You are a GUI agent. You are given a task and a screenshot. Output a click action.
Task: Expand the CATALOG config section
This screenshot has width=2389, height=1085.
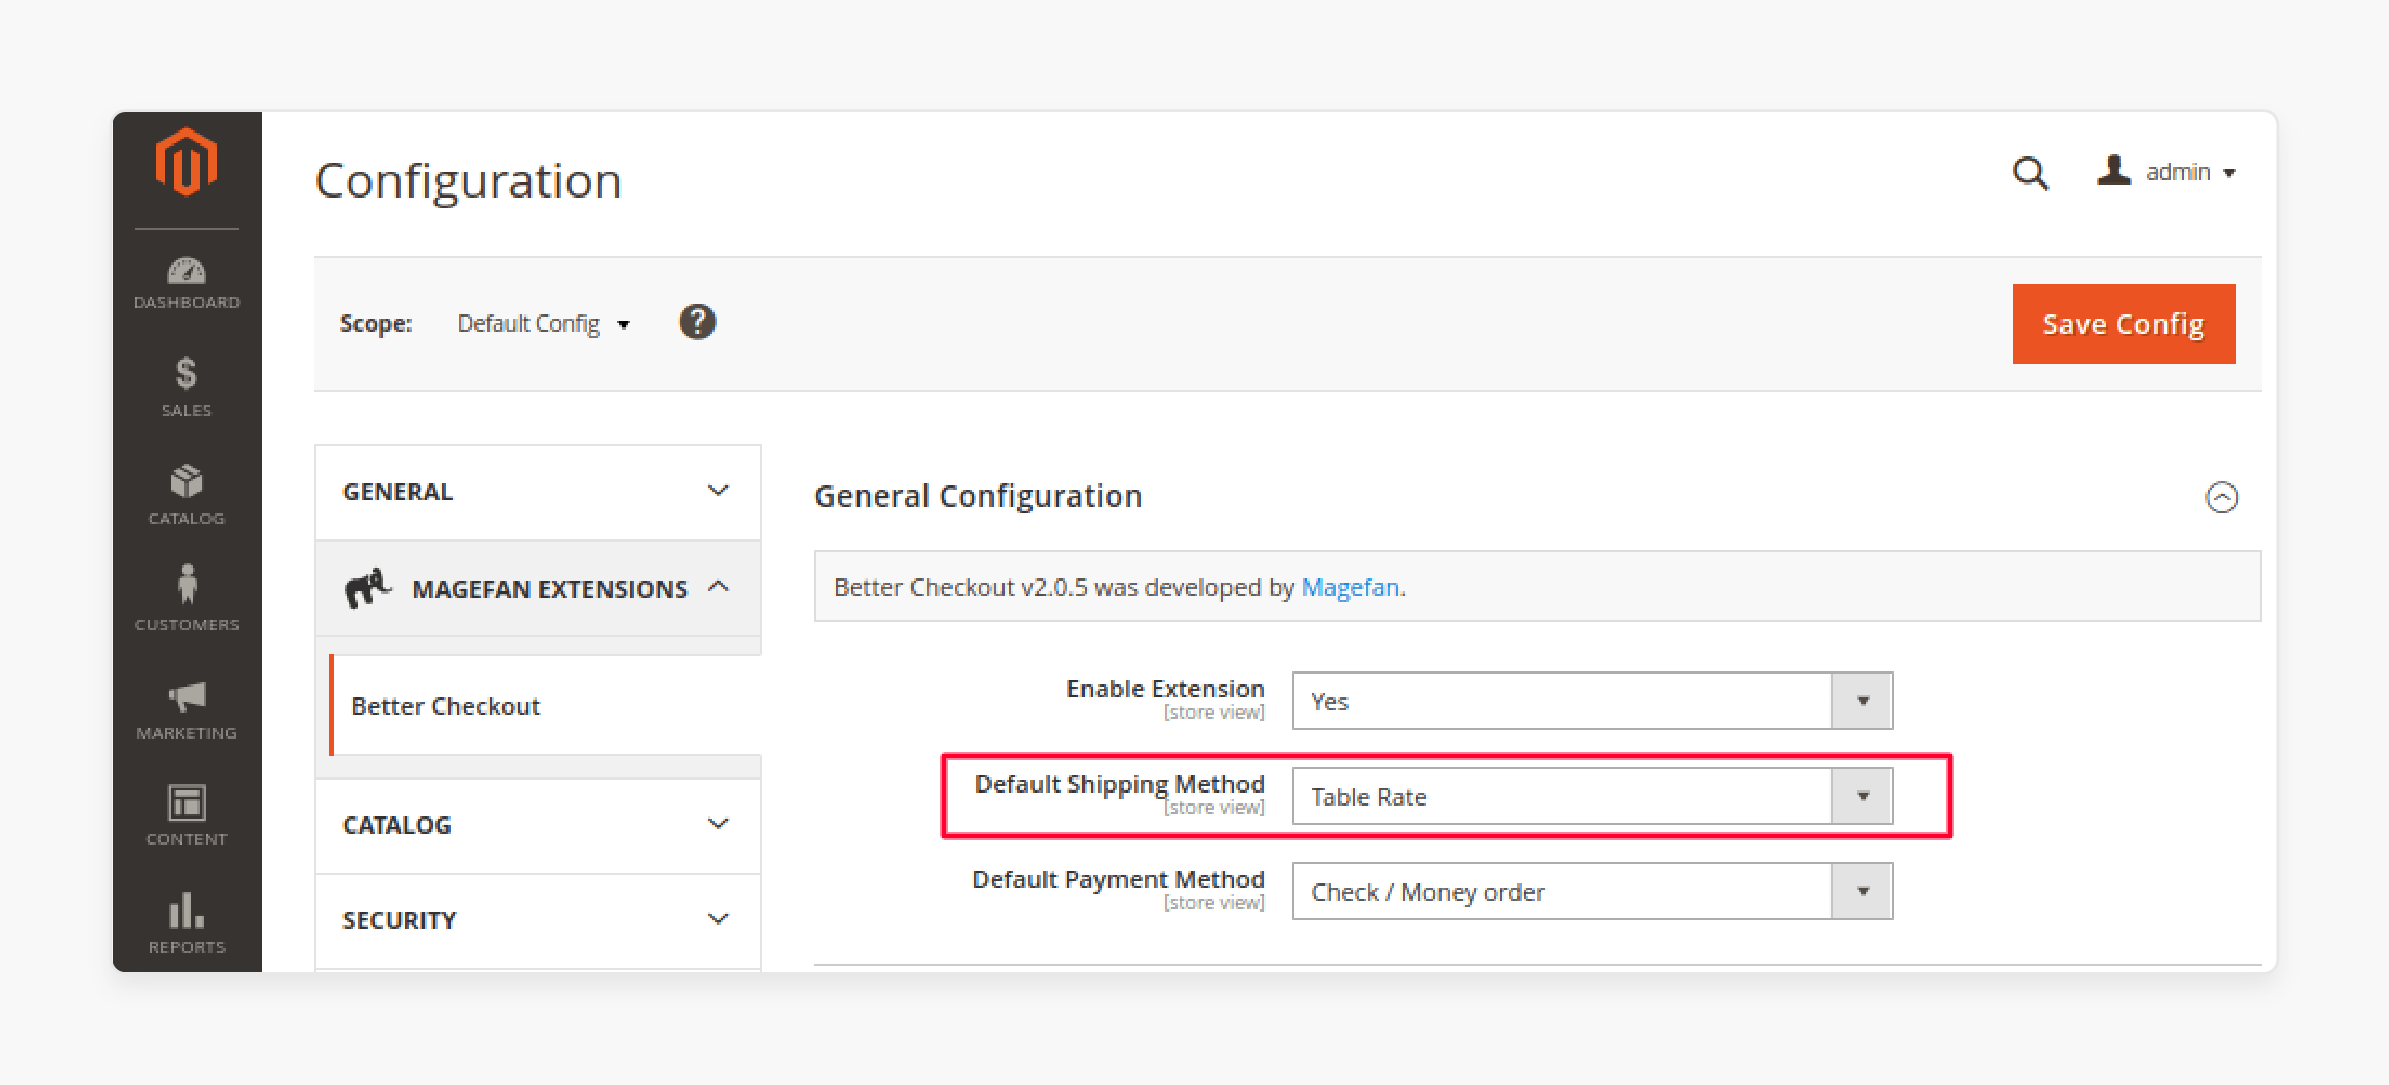pos(538,825)
